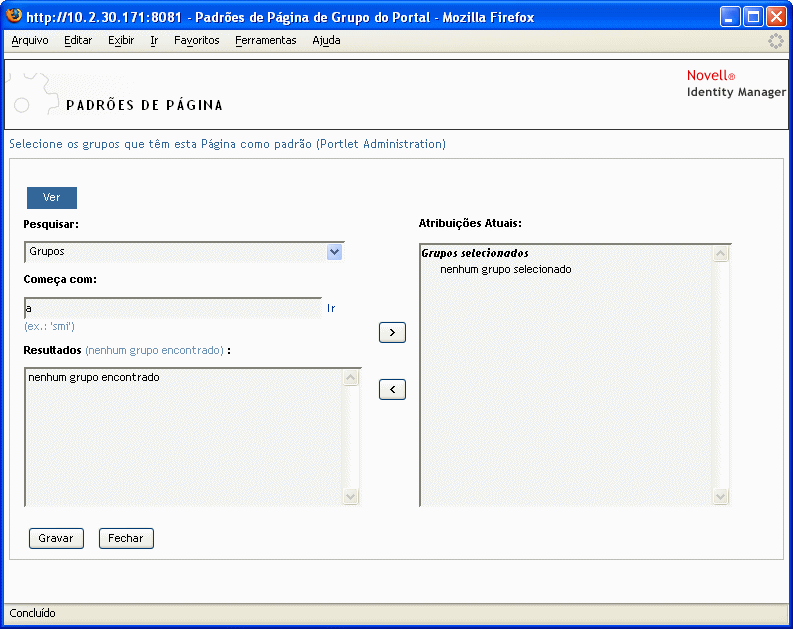Click the 'Padrões de Página' header title

point(144,105)
